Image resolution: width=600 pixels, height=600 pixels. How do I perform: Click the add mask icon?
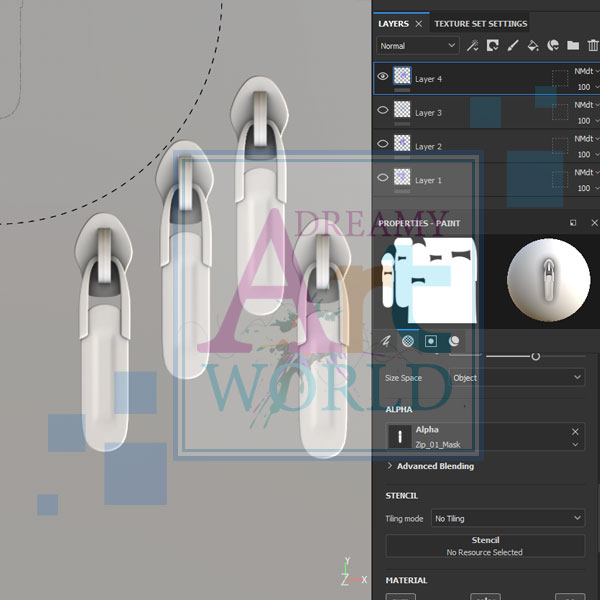click(493, 46)
